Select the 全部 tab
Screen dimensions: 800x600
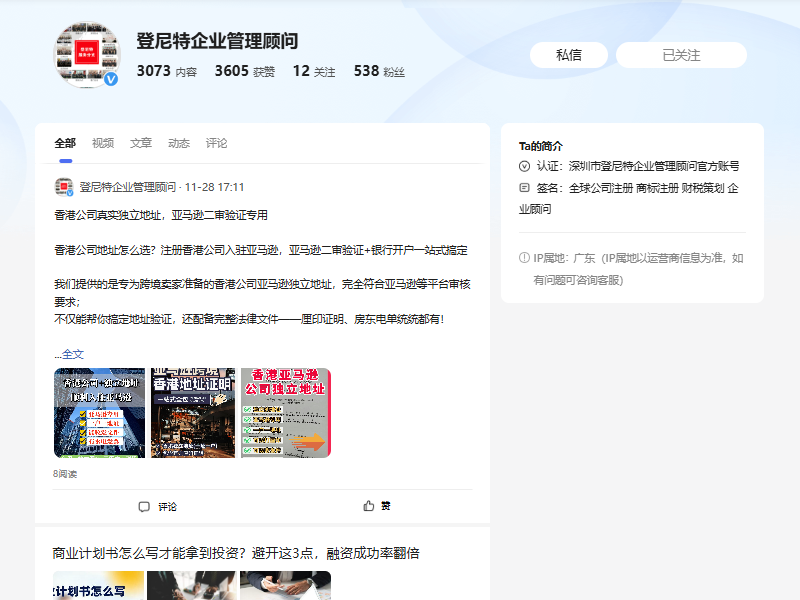[64, 143]
